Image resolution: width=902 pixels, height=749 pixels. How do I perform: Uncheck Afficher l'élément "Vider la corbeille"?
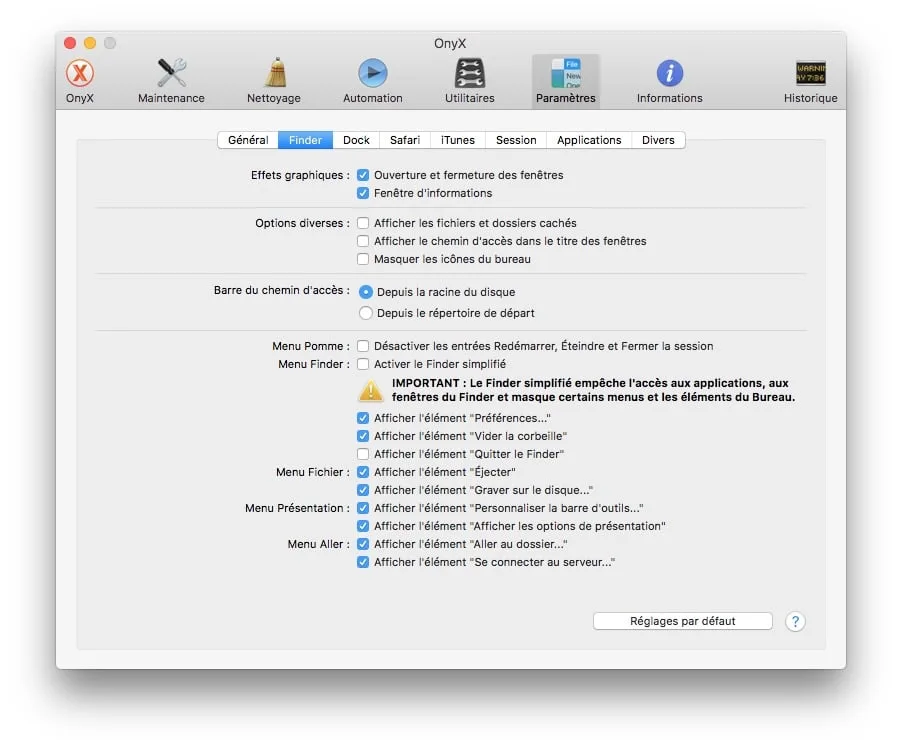coord(363,436)
